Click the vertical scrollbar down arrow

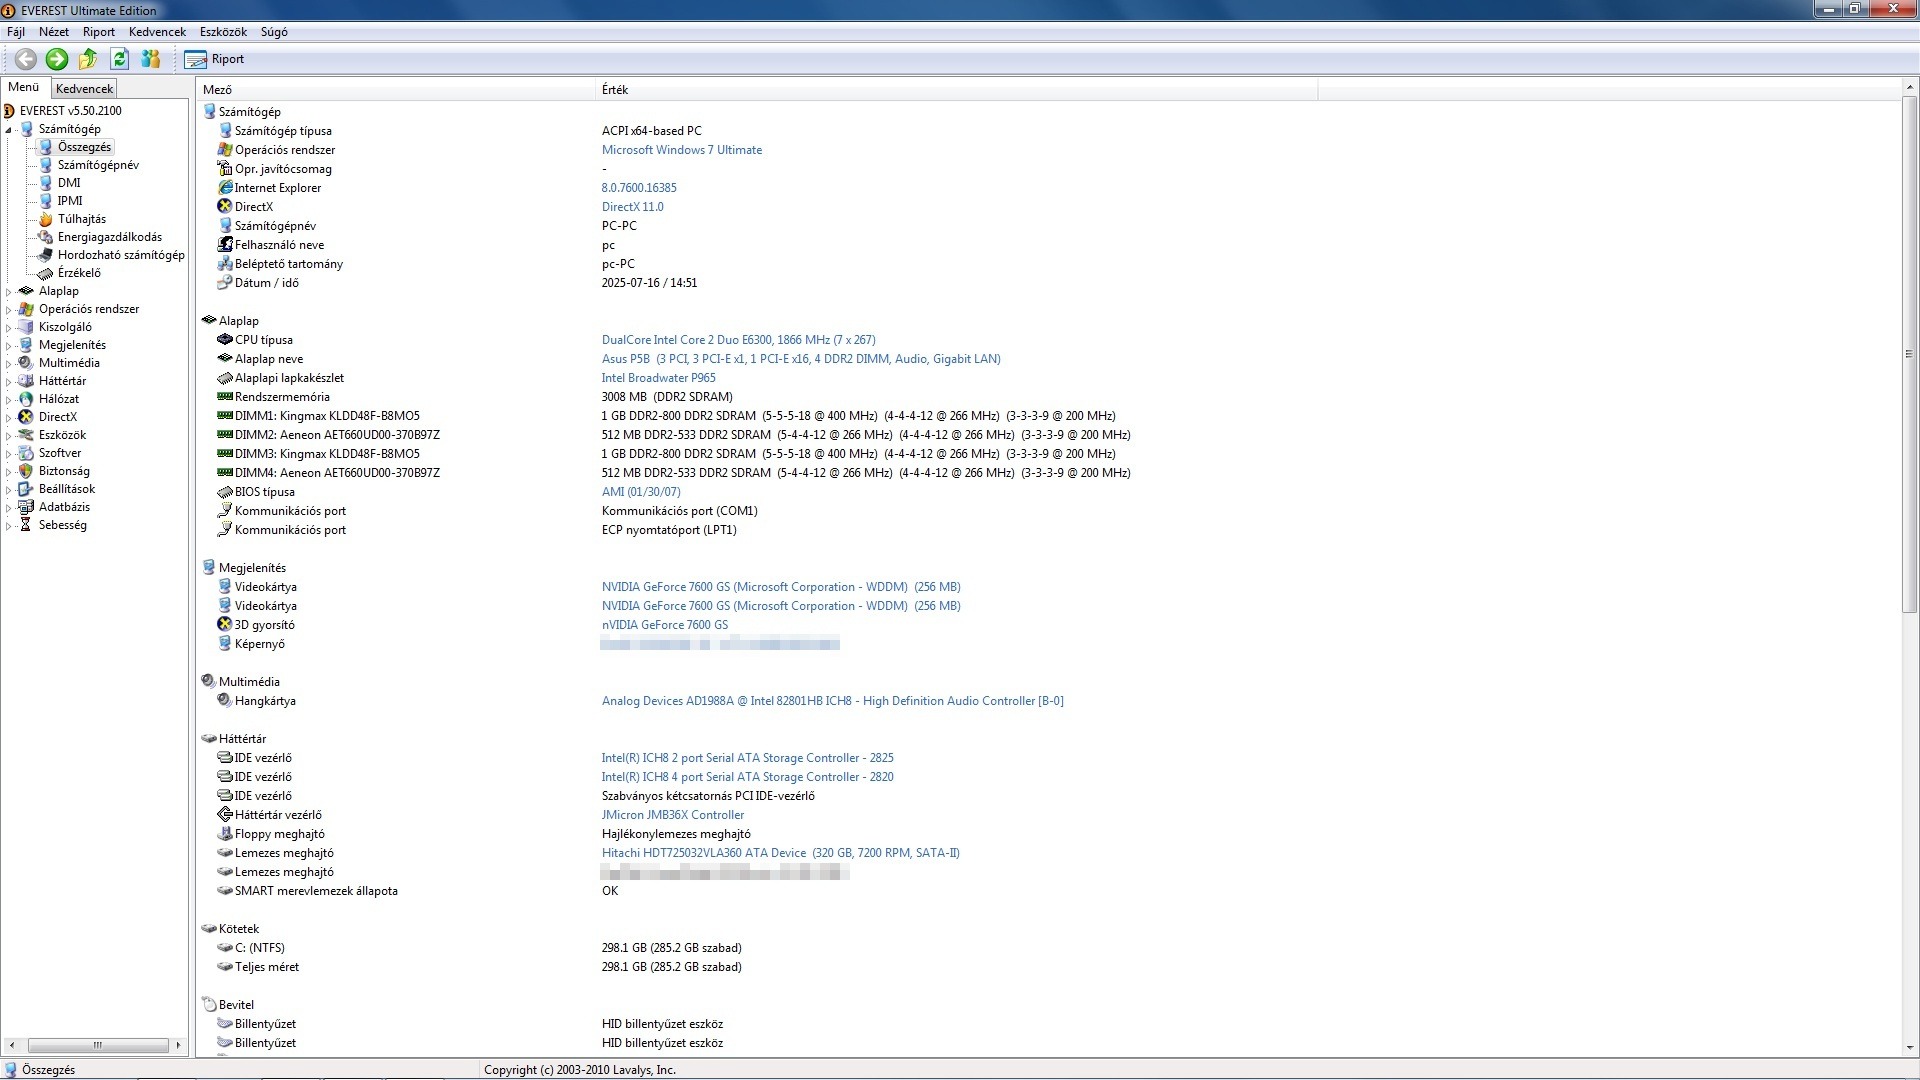click(1910, 1047)
